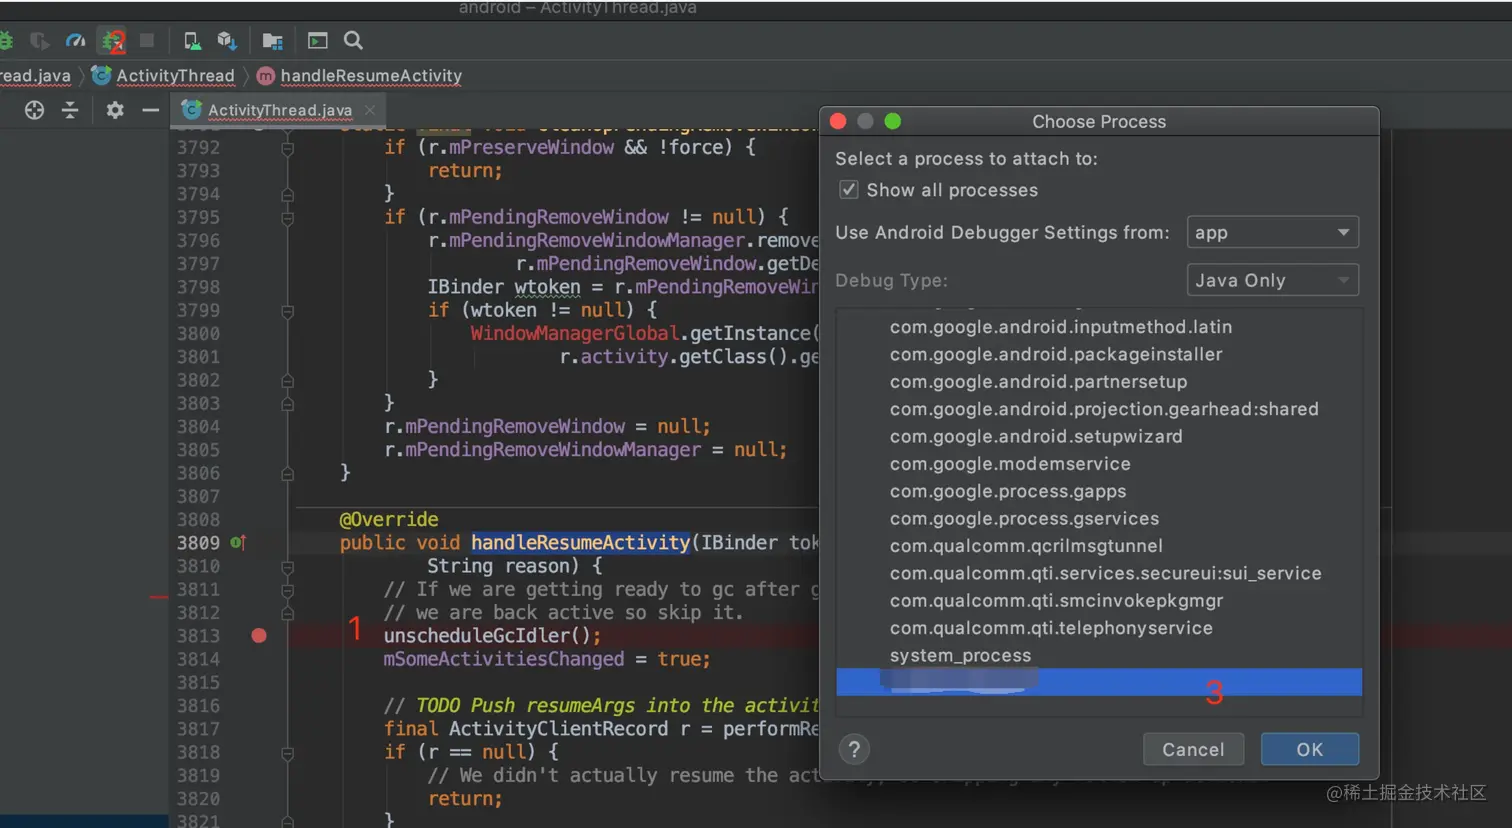
Task: Collapse the fold marker at line 3803
Action: [x=287, y=404]
